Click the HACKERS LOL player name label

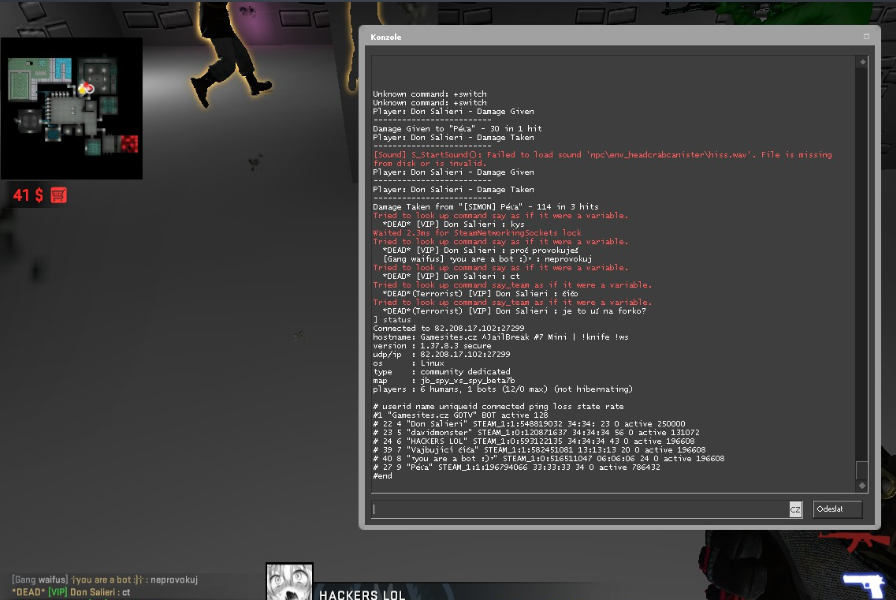361,594
